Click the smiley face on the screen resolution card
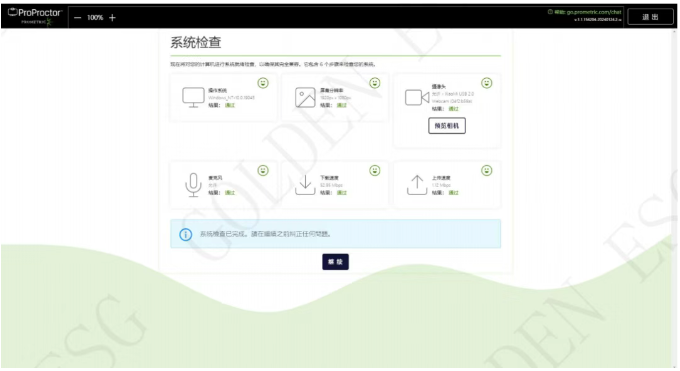Image resolution: width=680 pixels, height=371 pixels. (x=375, y=83)
